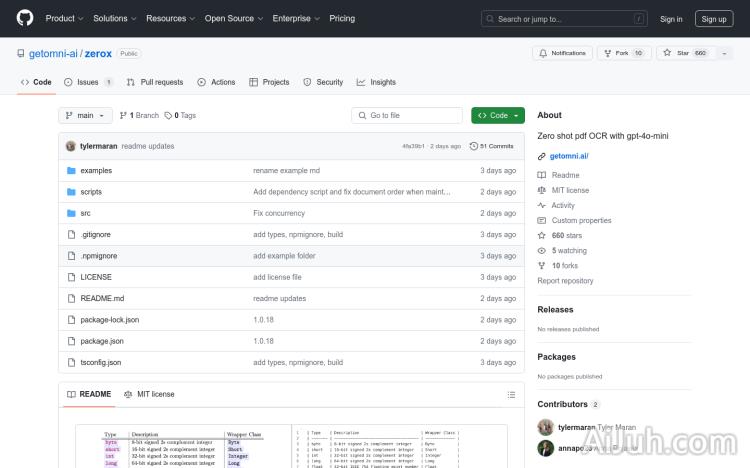Click the README.md file icon
The height and width of the screenshot is (468, 750).
[71, 298]
